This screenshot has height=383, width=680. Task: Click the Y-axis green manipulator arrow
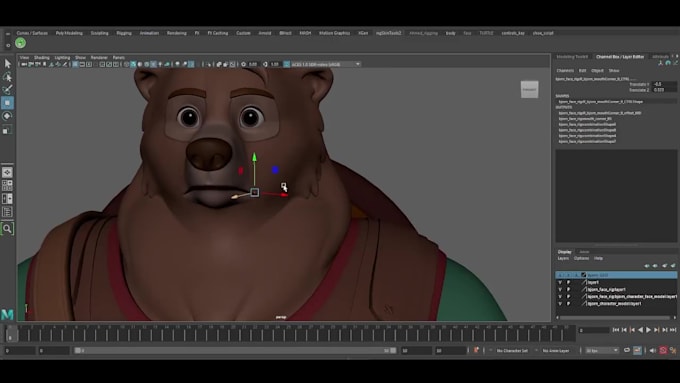pyautogui.click(x=254, y=157)
